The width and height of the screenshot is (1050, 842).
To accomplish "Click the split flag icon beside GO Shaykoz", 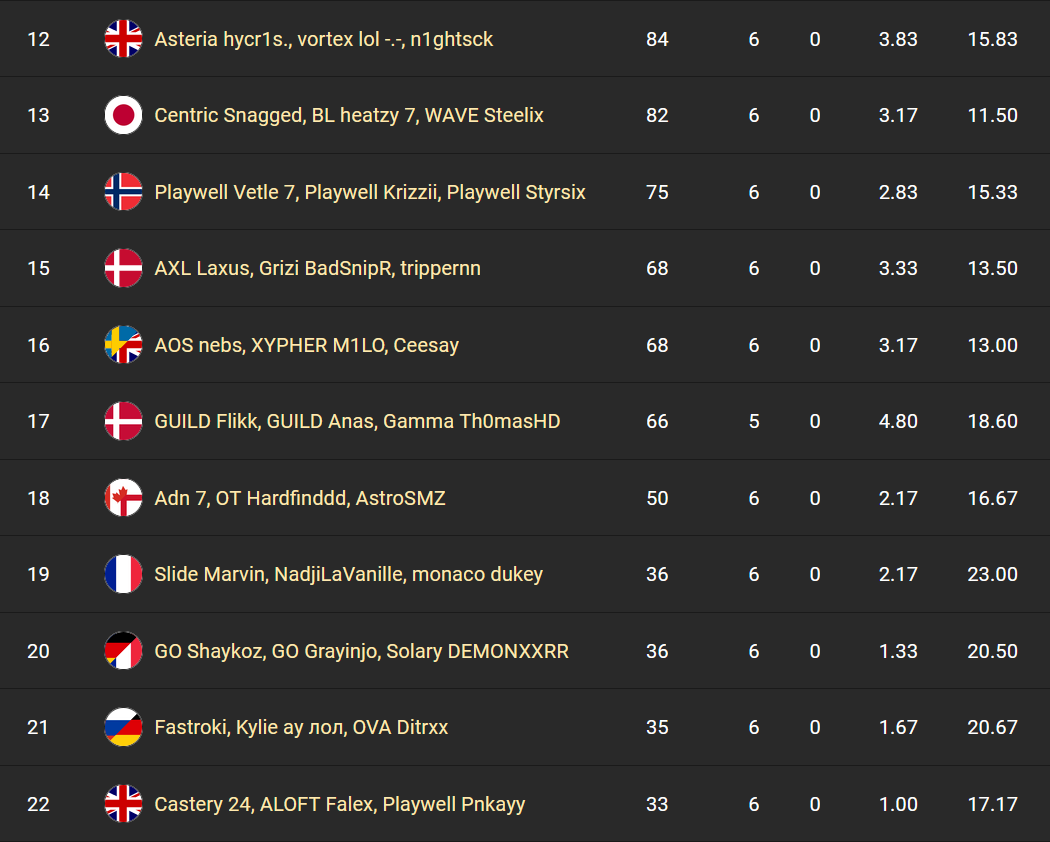I will coord(123,651).
